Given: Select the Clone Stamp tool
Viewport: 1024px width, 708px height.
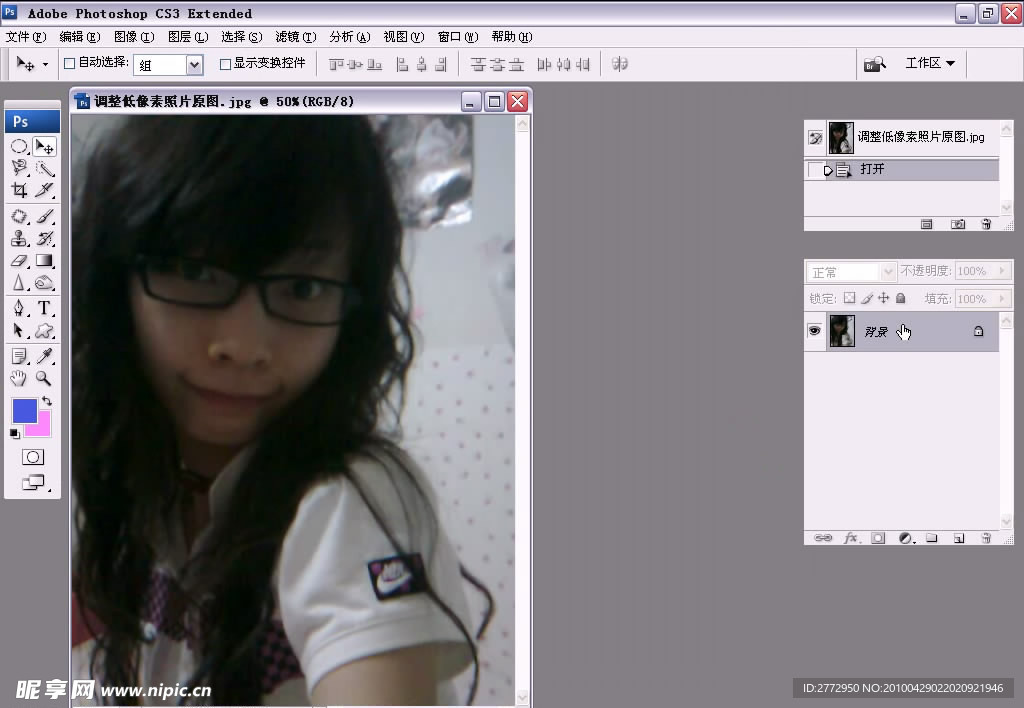Looking at the screenshot, I should (x=19, y=238).
